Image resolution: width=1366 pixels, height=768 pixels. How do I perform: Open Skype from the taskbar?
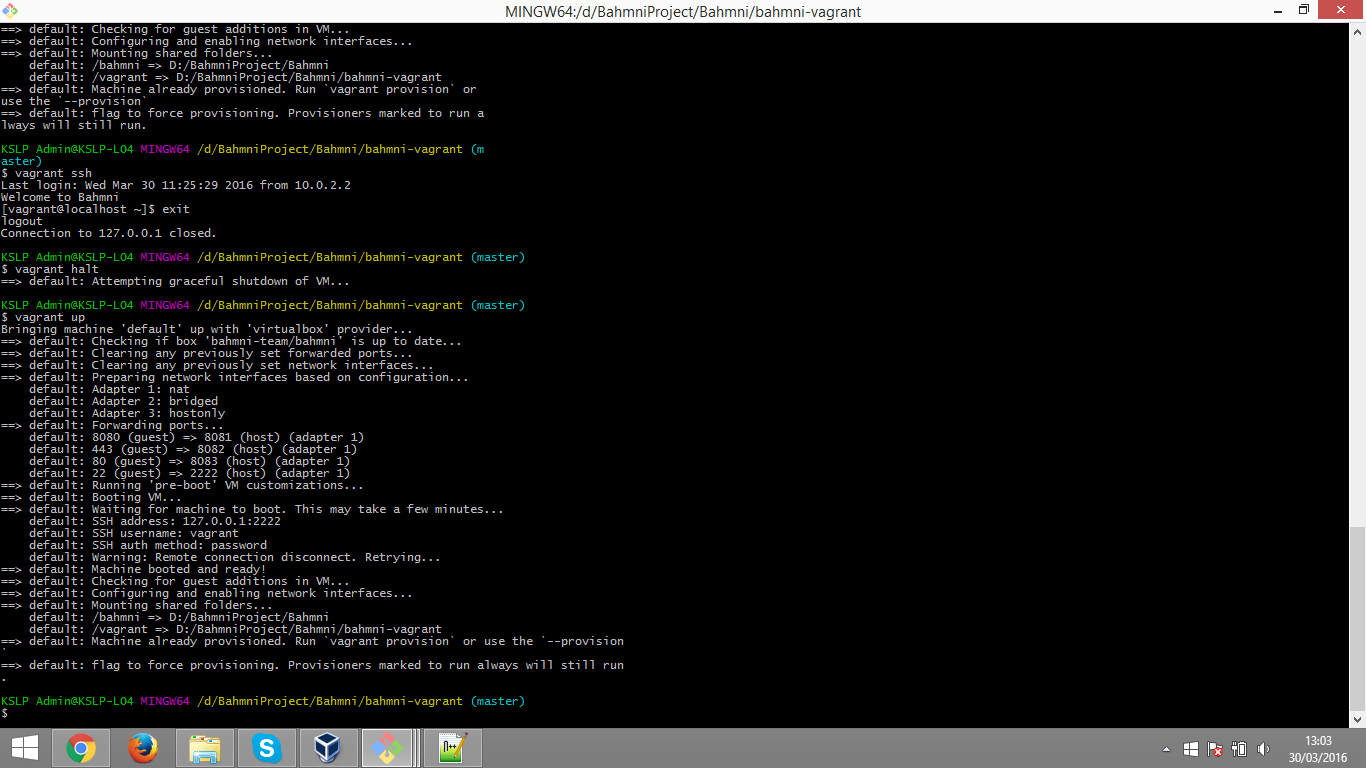click(267, 748)
